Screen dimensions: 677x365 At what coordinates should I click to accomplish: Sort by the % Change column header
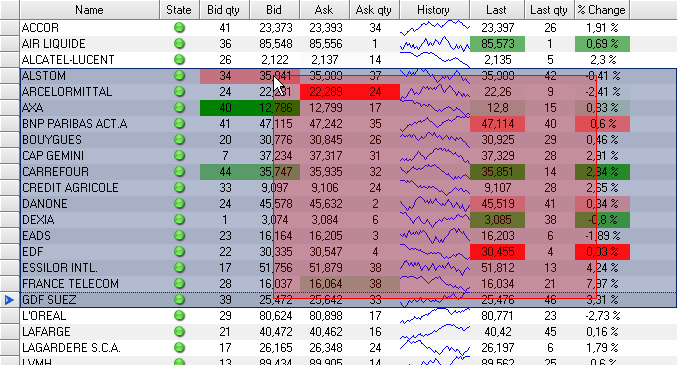[602, 10]
